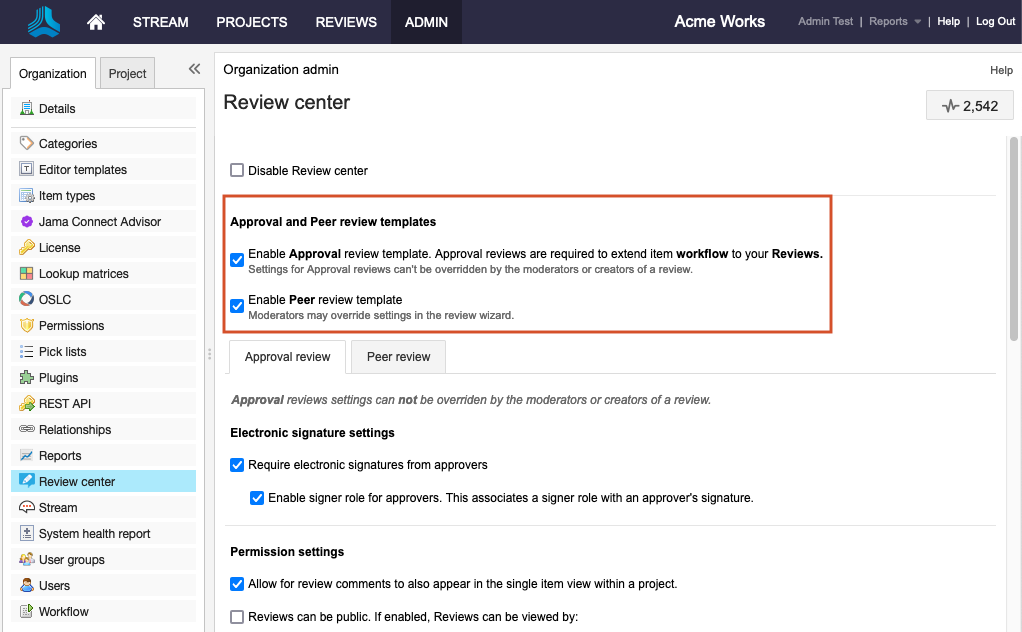Screen dimensions: 1022x632
Task: Click the Home icon in top navigation
Action: [x=96, y=22]
